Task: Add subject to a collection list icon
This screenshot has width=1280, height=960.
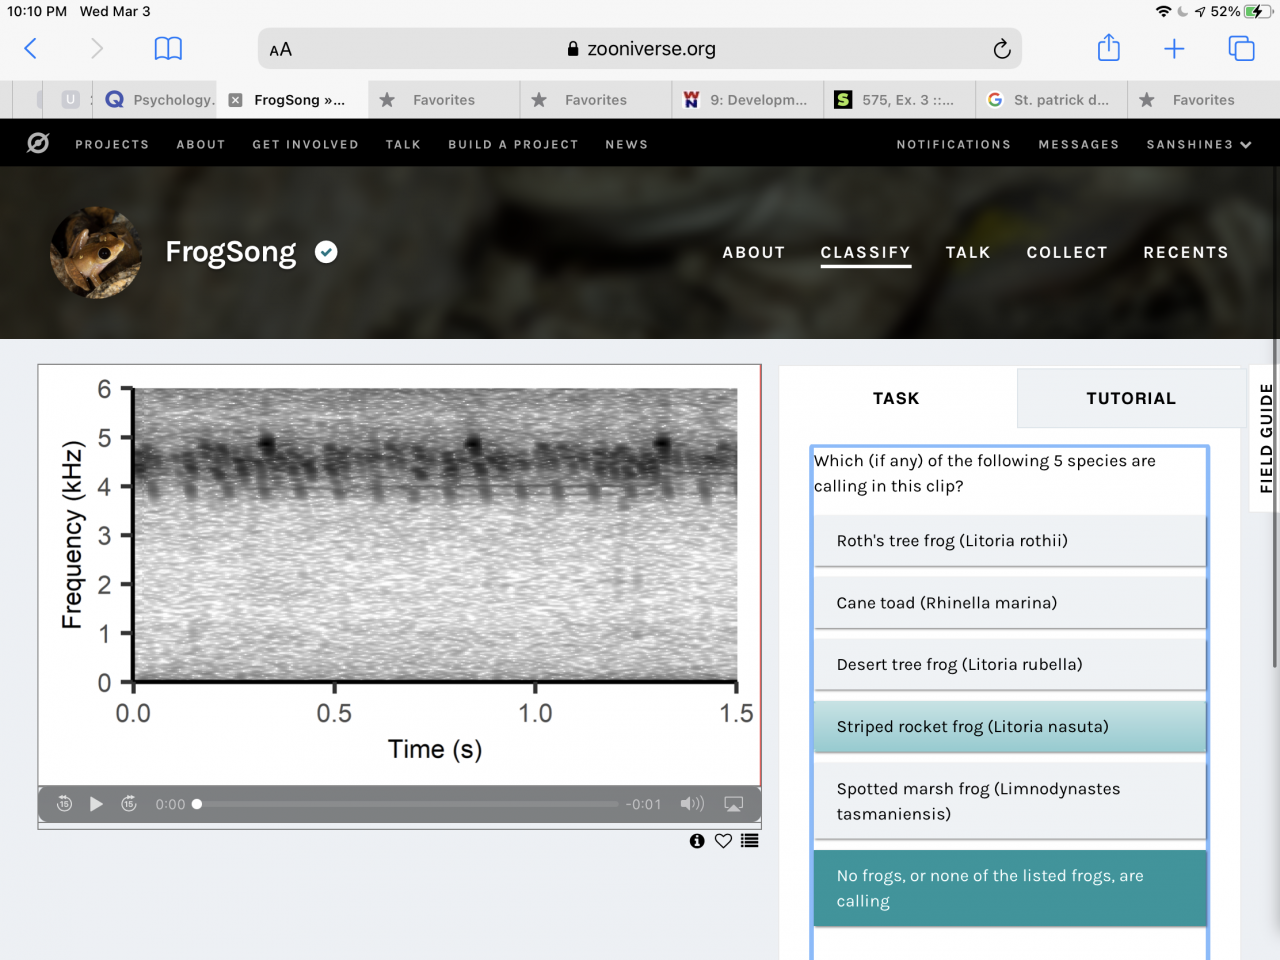Action: tap(749, 841)
